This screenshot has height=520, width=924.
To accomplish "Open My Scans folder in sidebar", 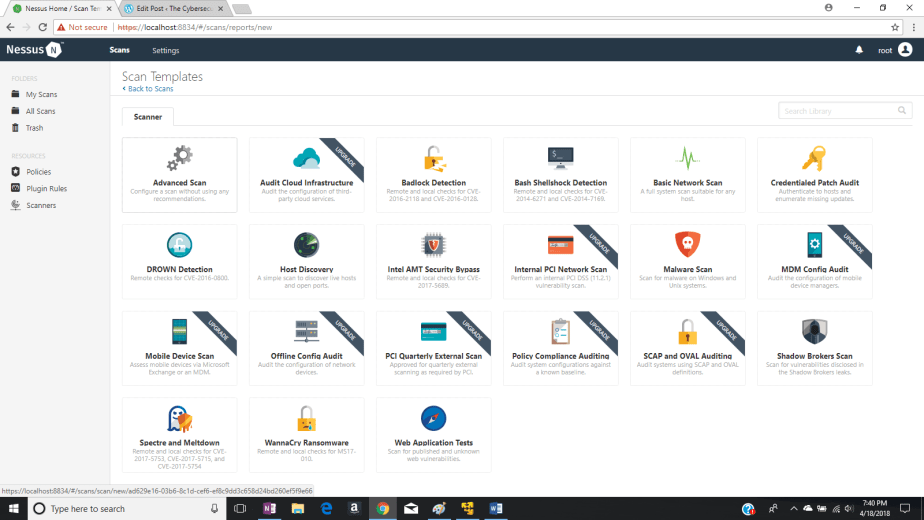I will [41, 94].
